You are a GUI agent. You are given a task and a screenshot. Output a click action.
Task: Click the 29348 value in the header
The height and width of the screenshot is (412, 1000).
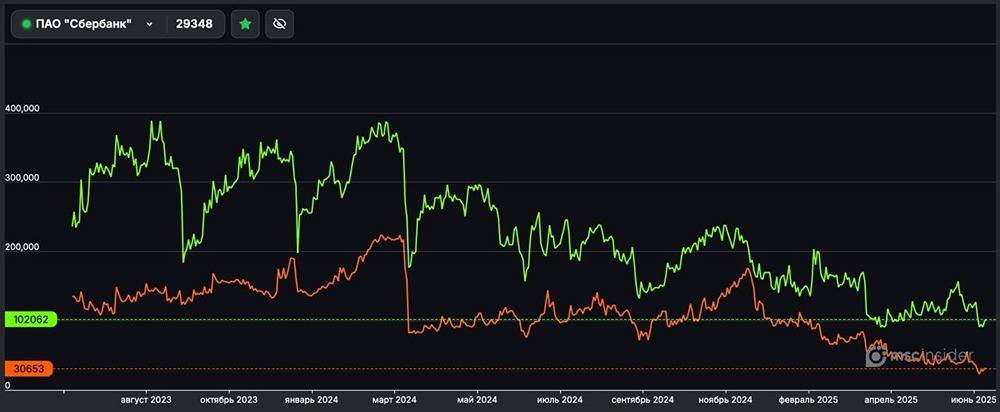[x=195, y=24]
